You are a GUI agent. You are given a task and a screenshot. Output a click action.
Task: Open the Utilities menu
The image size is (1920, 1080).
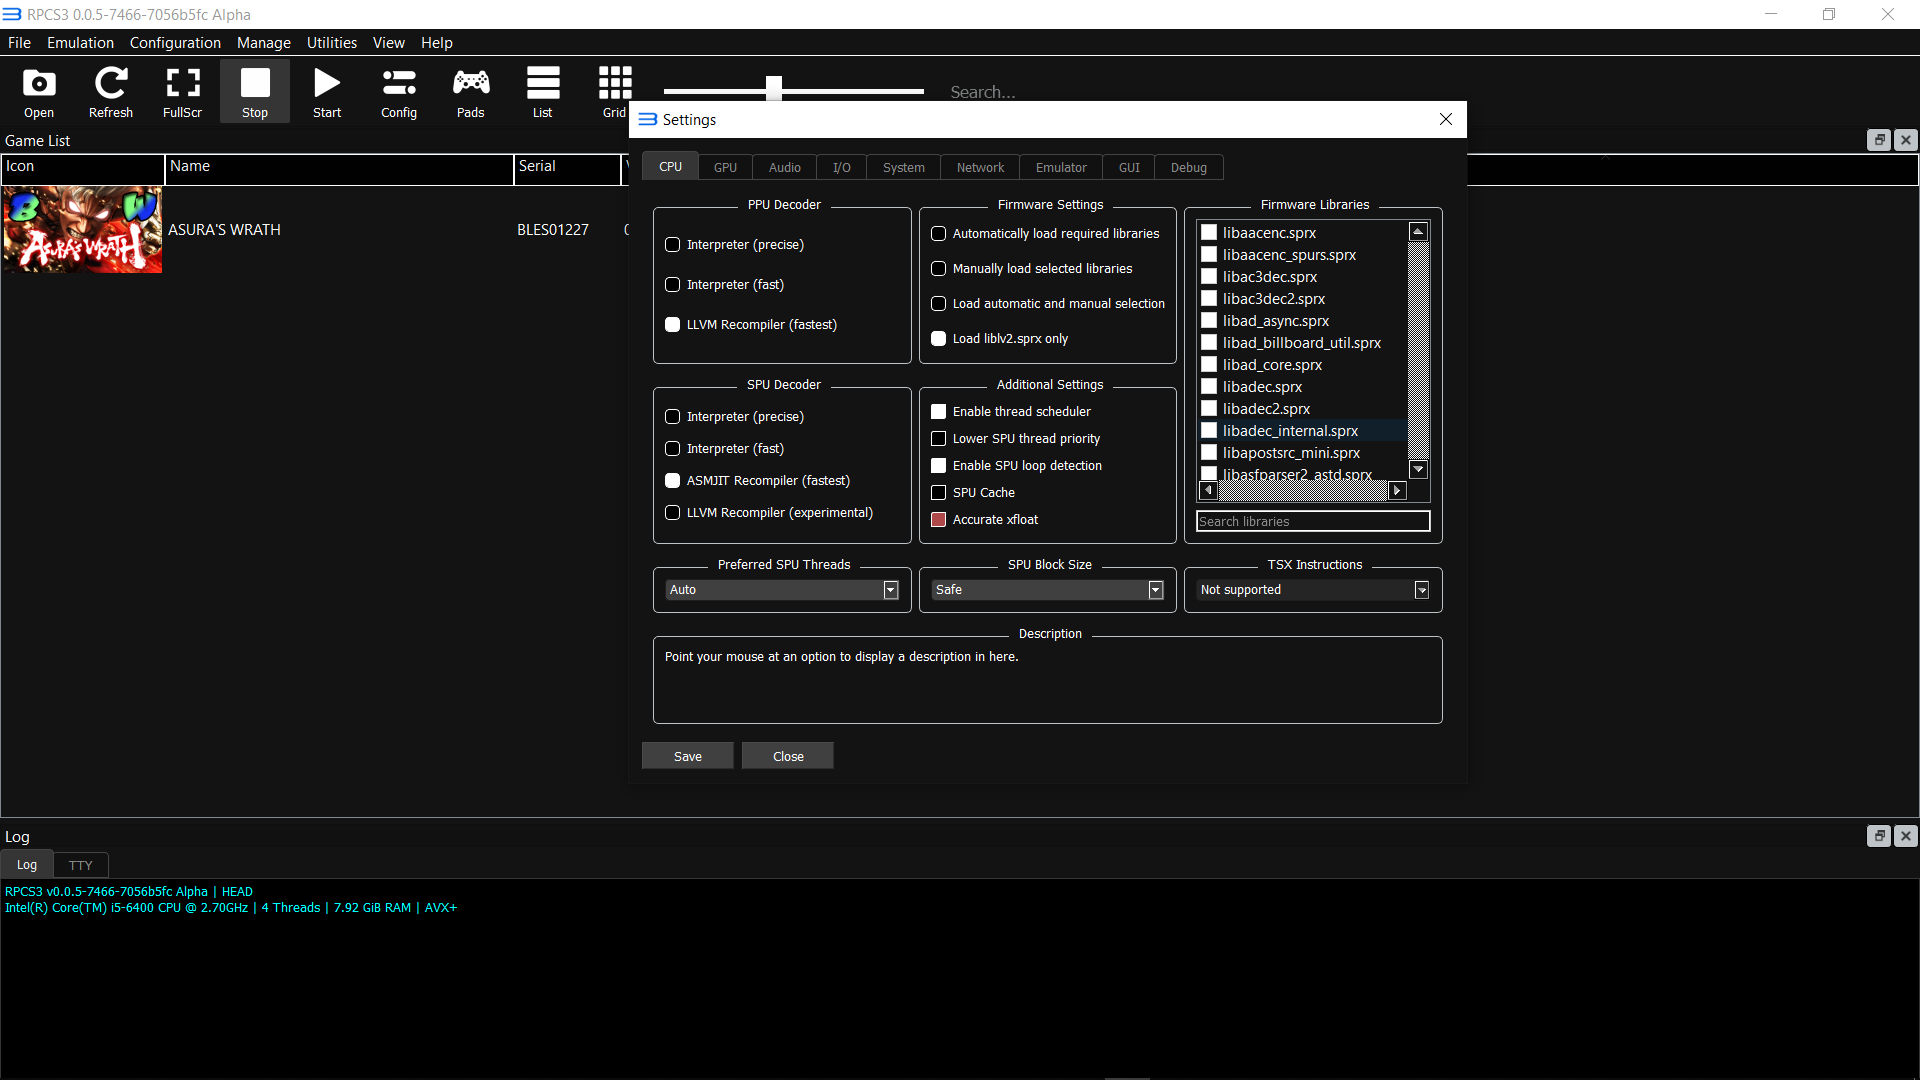(331, 43)
